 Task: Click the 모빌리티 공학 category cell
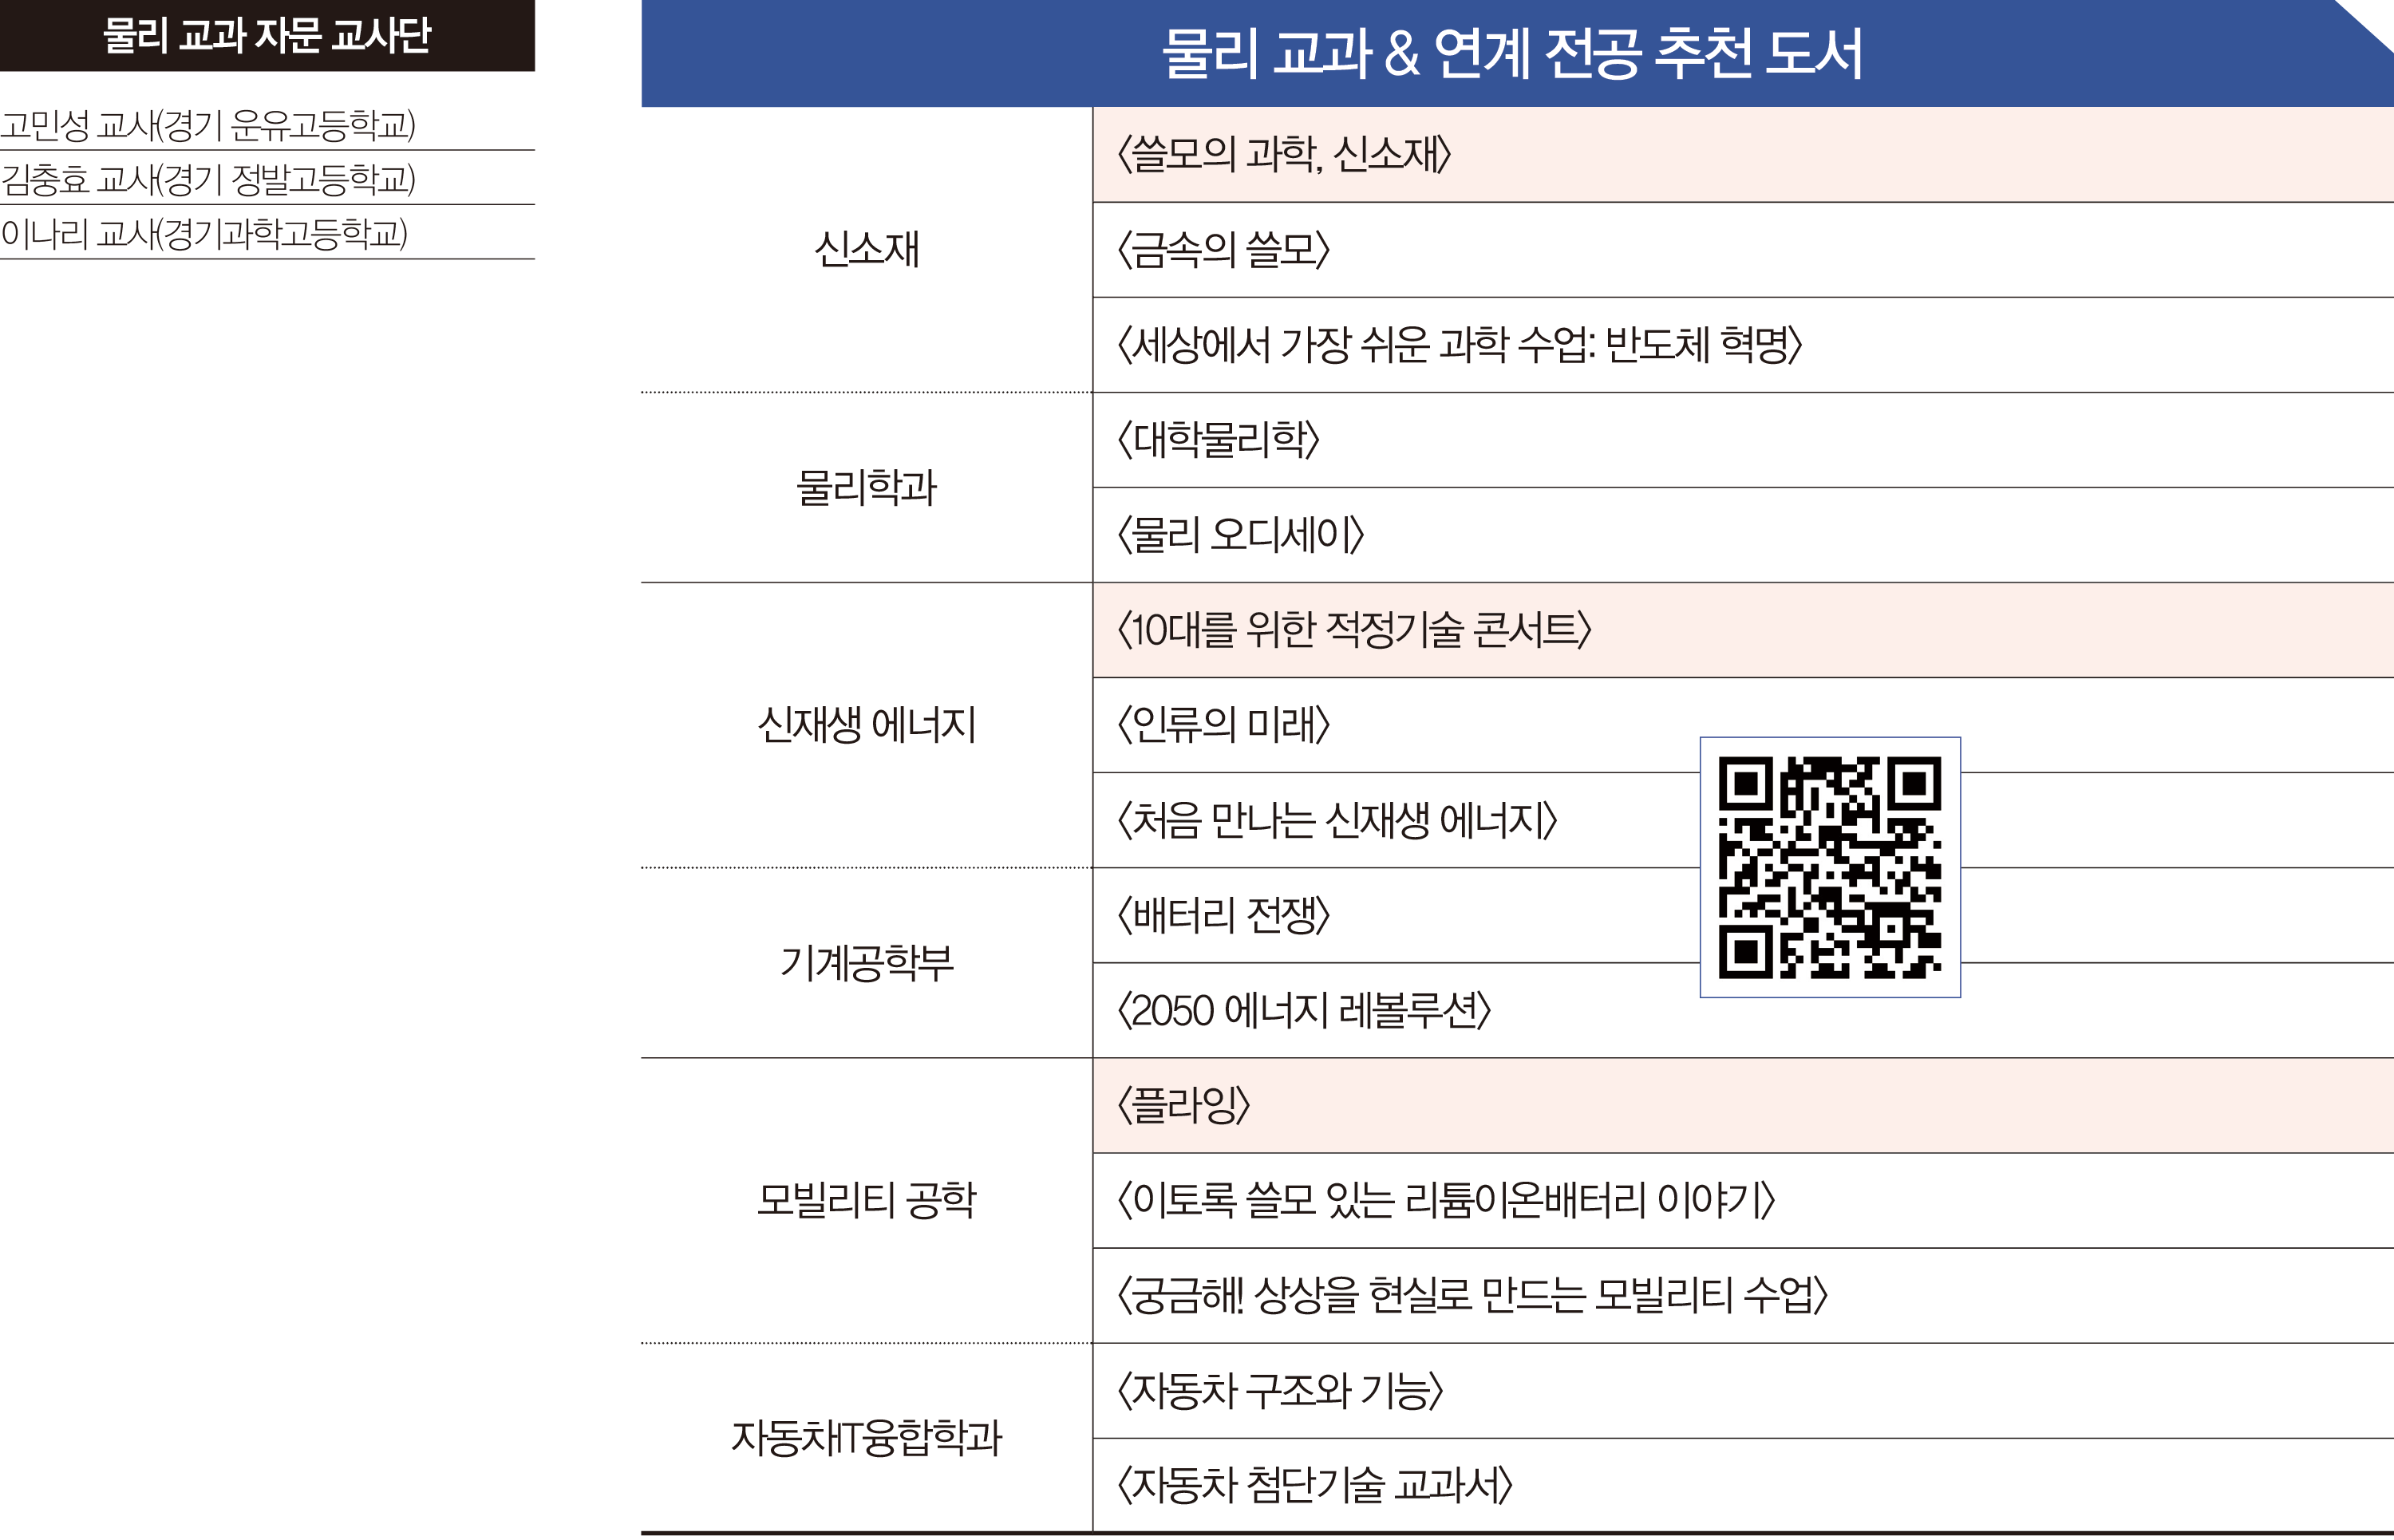coord(866,1199)
